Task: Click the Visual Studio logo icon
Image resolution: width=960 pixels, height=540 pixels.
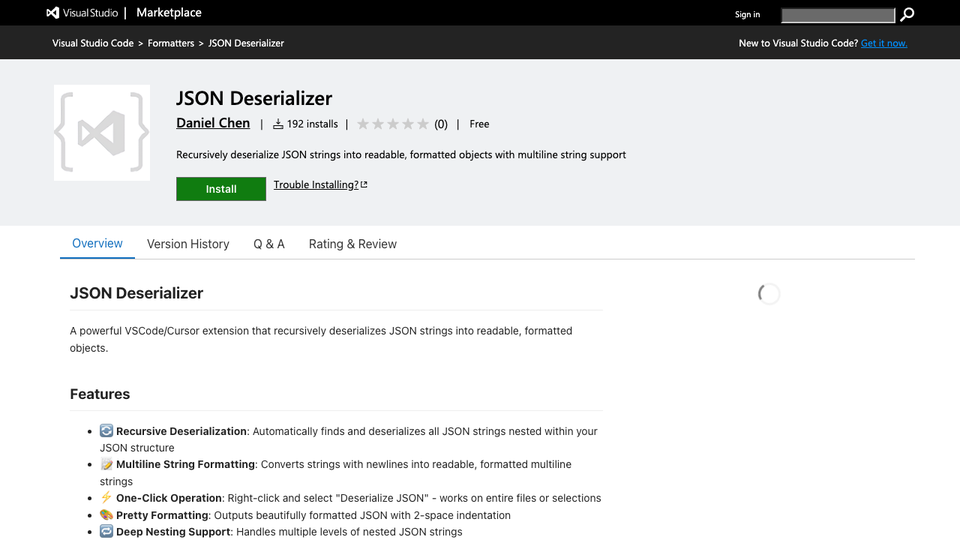Action: coord(53,13)
